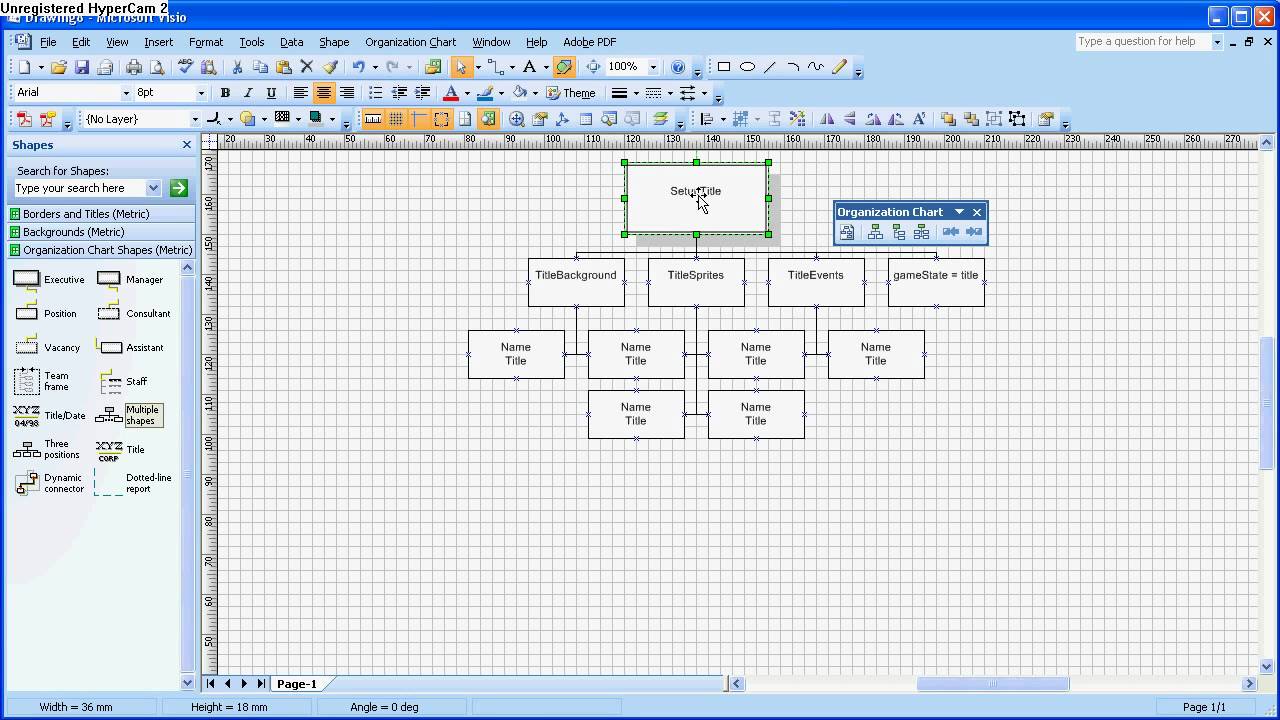The height and width of the screenshot is (720, 1280).
Task: Open the 8pt font size dropdown
Action: click(200, 93)
